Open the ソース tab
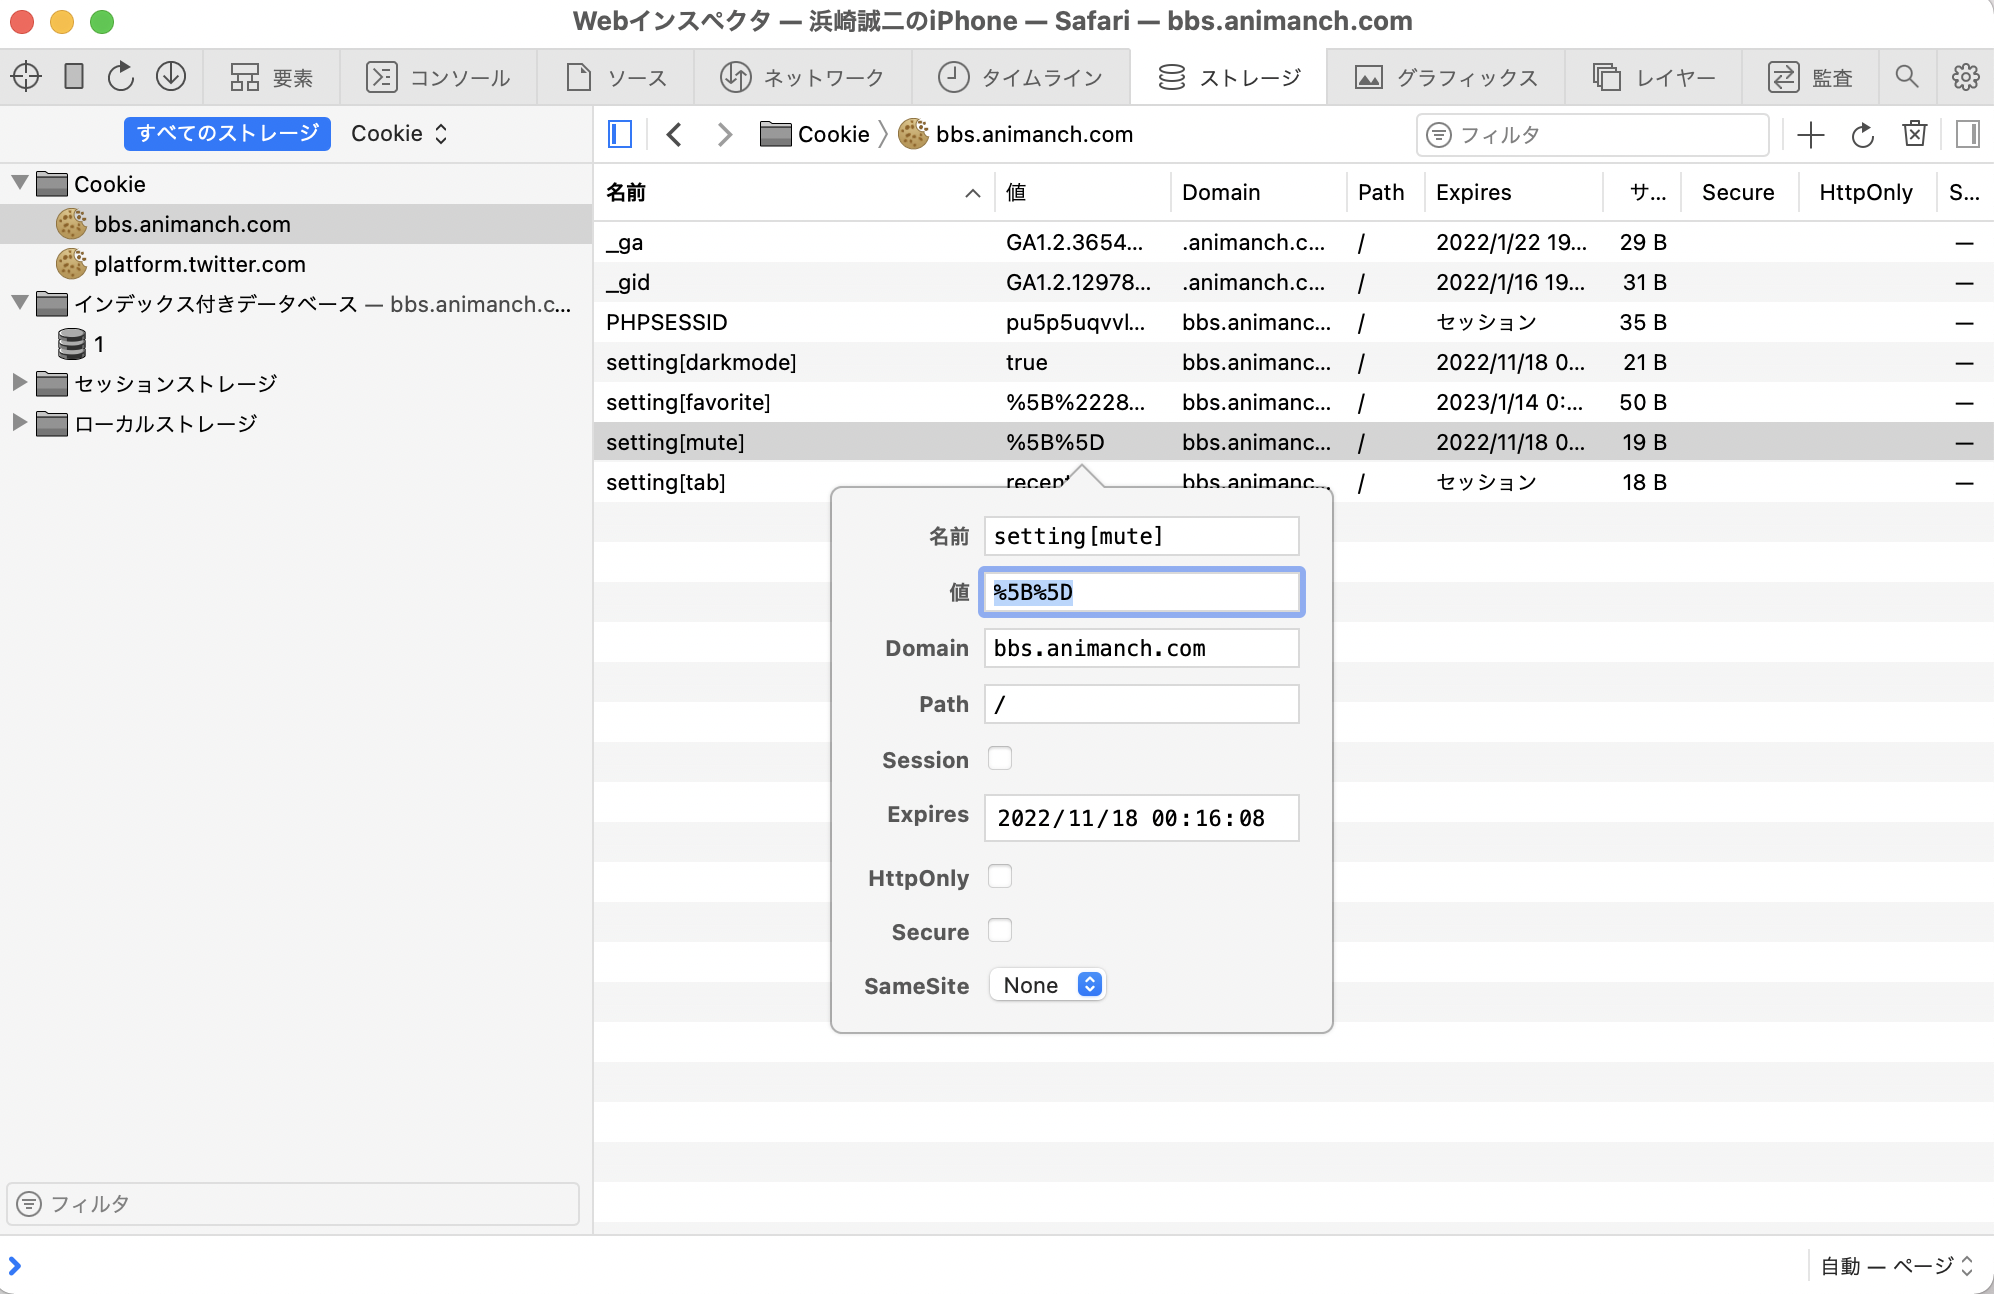The image size is (1994, 1294). click(617, 77)
